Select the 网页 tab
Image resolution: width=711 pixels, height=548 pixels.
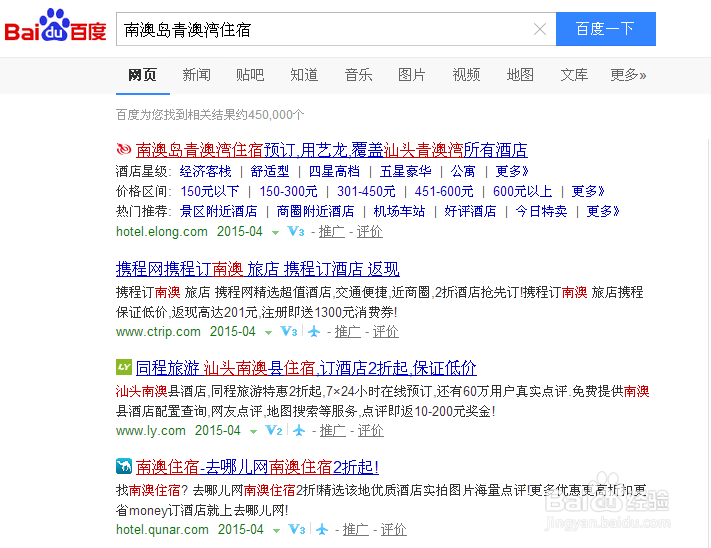pyautogui.click(x=142, y=74)
